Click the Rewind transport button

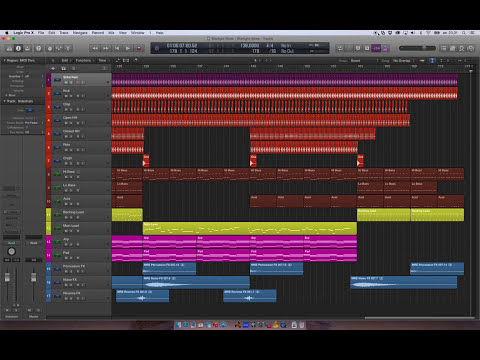(x=95, y=48)
